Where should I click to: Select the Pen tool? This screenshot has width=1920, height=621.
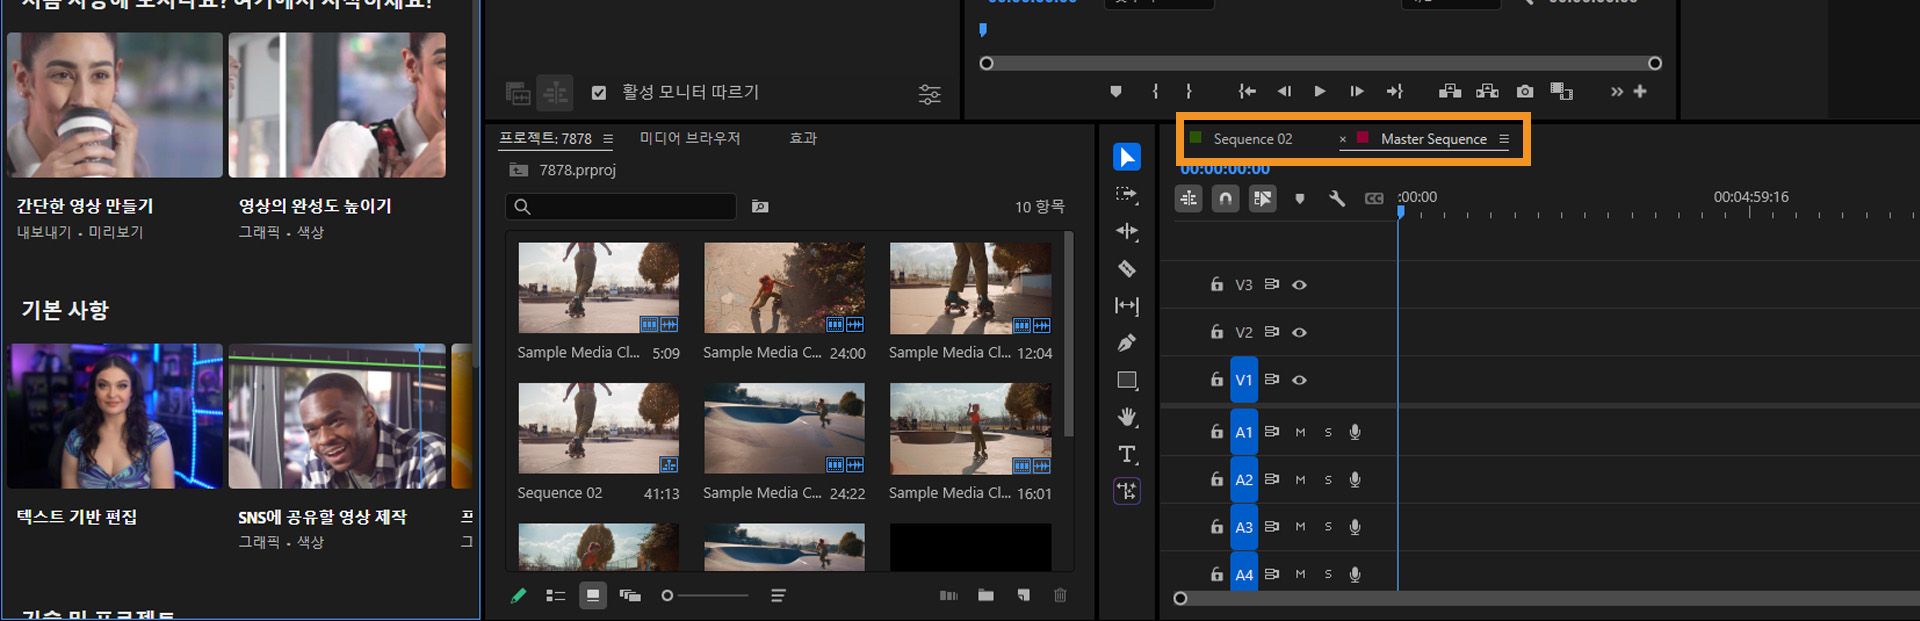(1127, 343)
